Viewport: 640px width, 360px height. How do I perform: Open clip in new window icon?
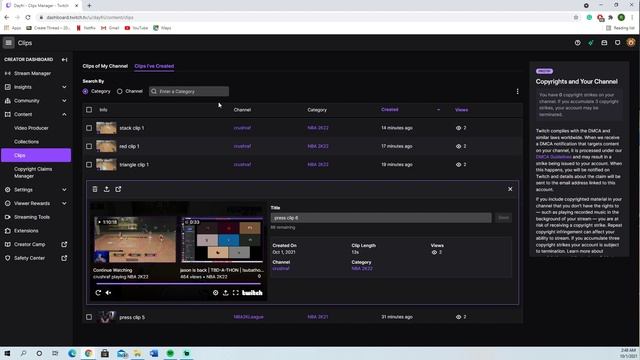118,189
